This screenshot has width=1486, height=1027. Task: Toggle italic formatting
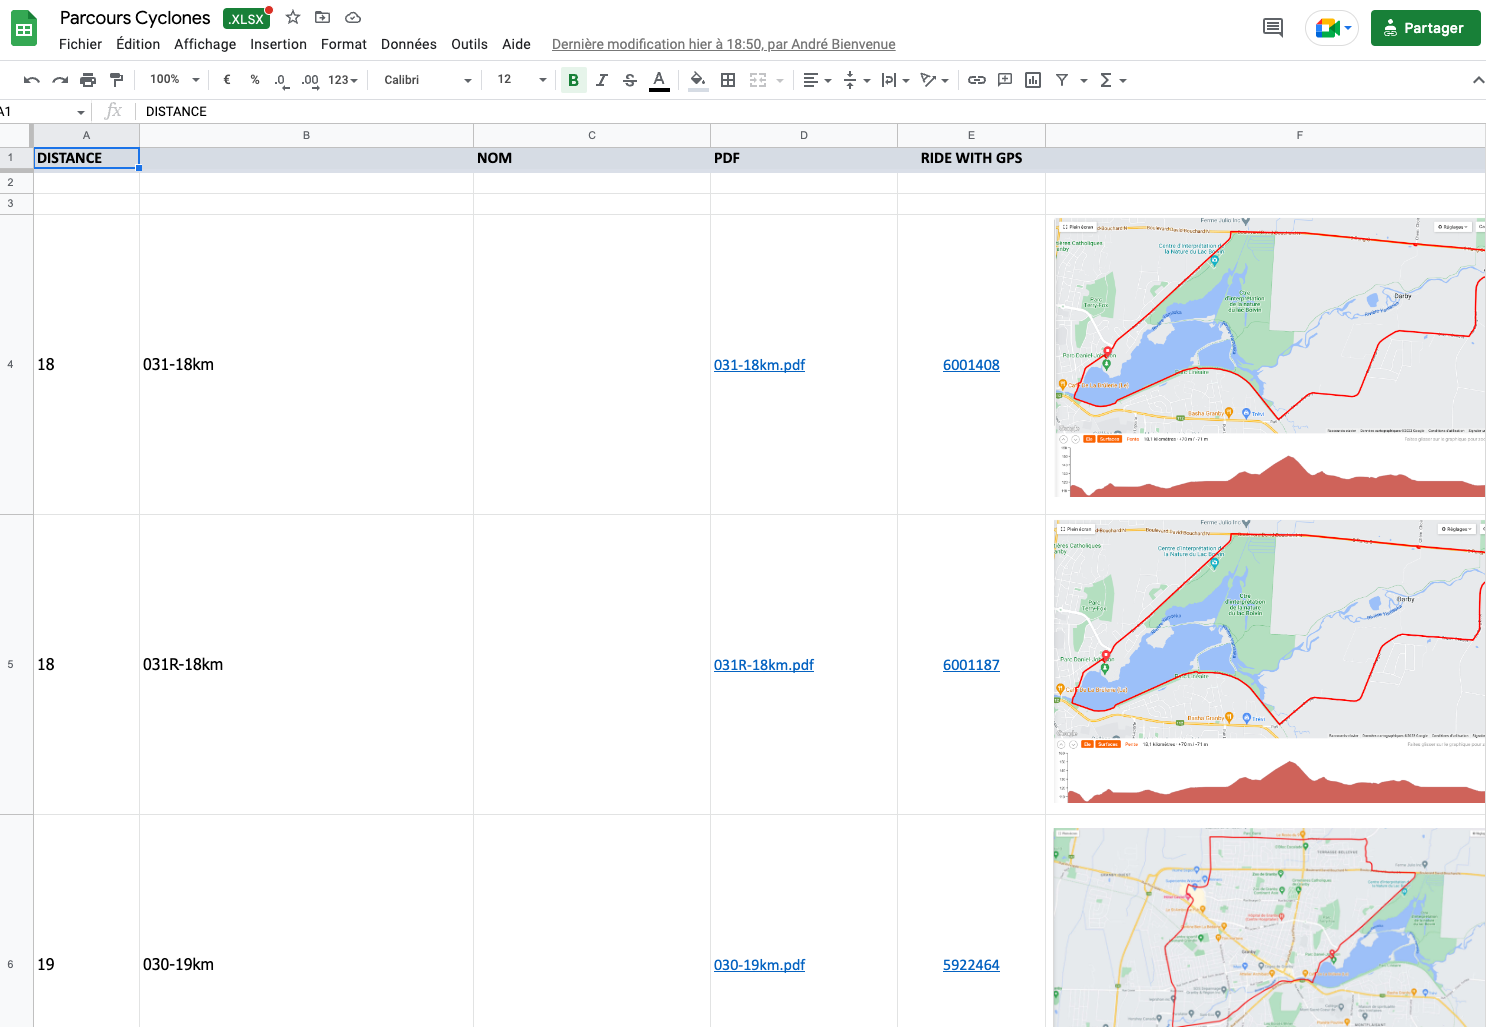click(601, 80)
